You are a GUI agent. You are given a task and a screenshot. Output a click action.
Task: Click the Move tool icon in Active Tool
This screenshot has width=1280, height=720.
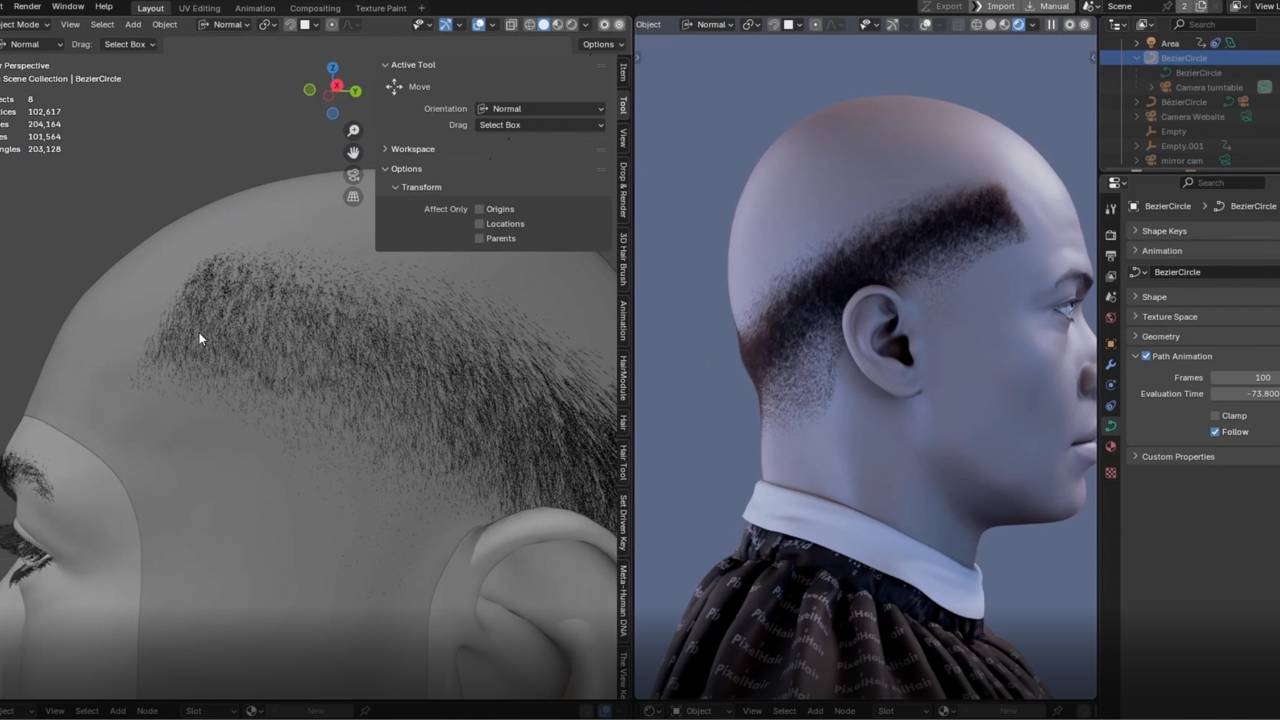(394, 87)
